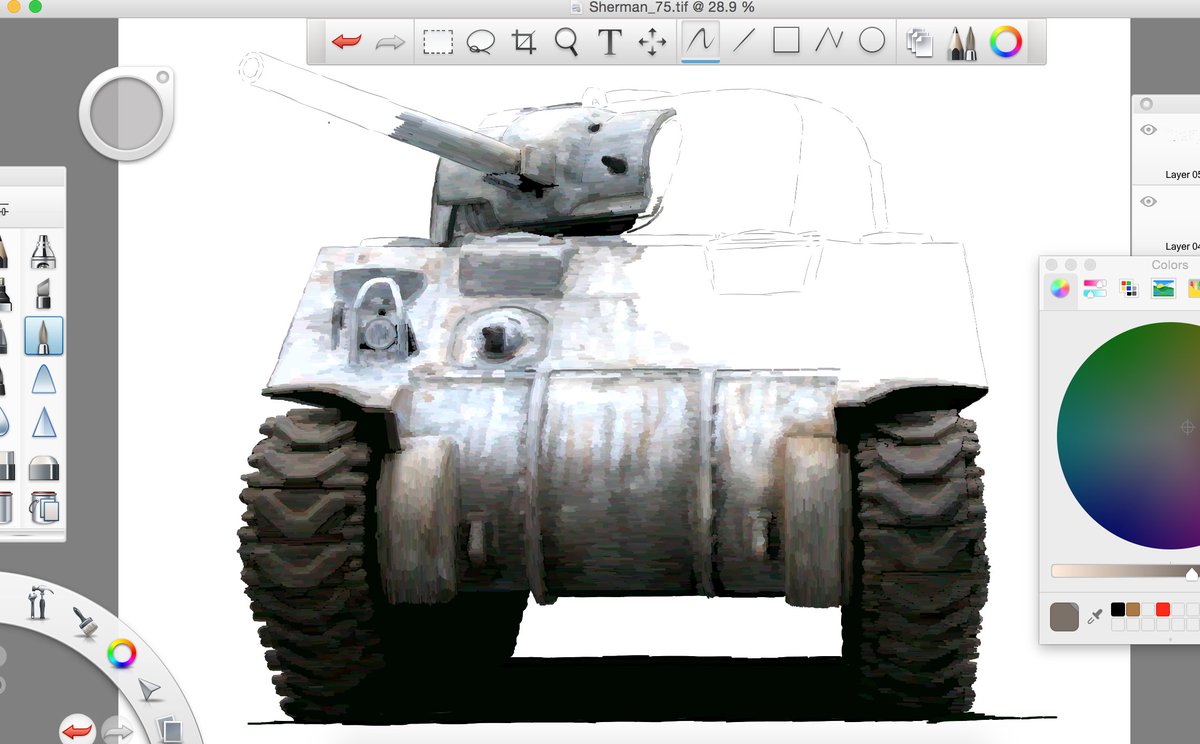Image resolution: width=1200 pixels, height=744 pixels.
Task: Open color editor from toolbar color ring
Action: click(x=1006, y=42)
